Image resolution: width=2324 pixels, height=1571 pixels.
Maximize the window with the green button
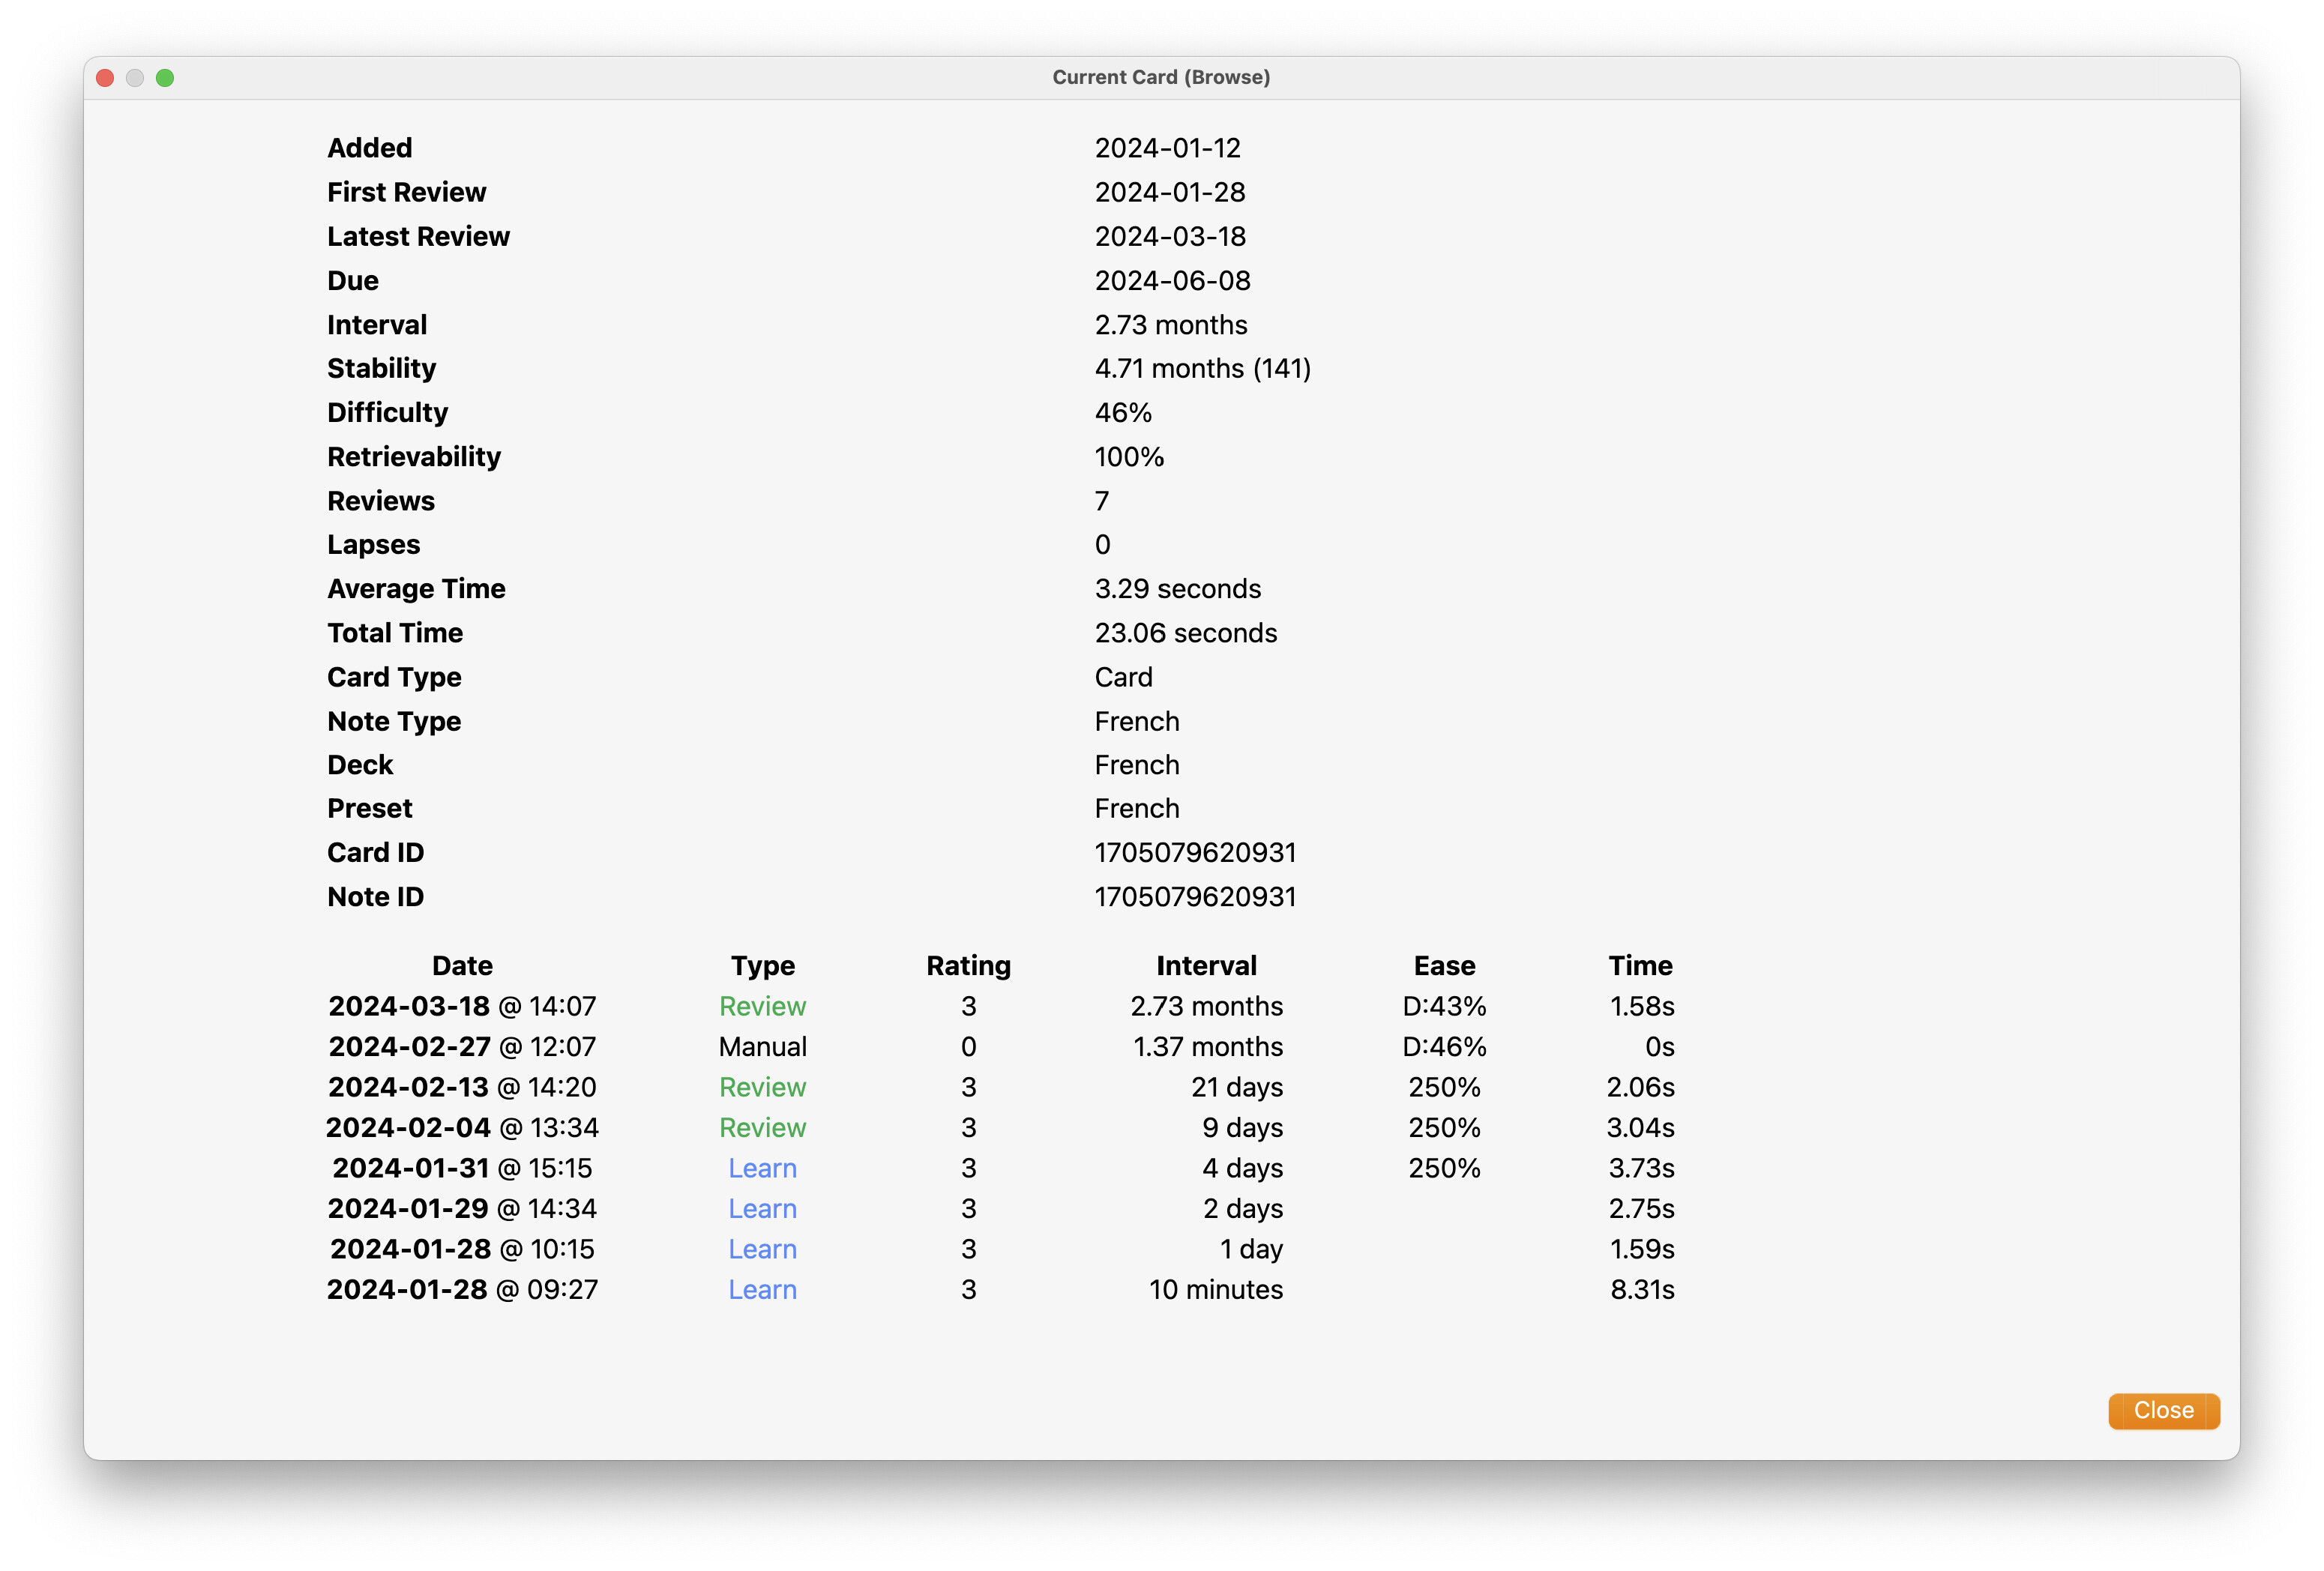165,78
